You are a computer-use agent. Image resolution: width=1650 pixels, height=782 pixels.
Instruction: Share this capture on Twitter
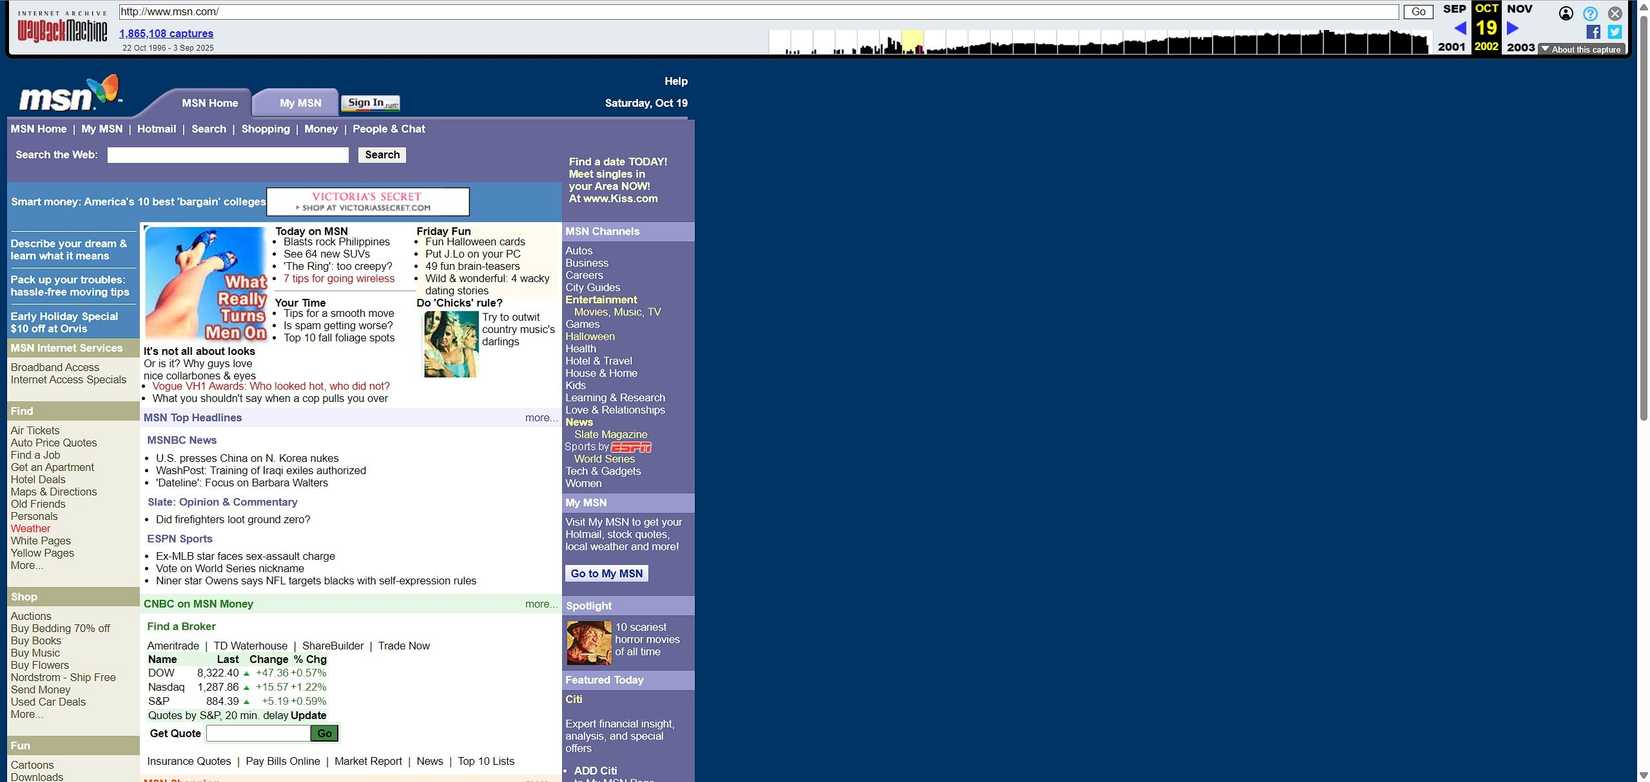tap(1615, 32)
